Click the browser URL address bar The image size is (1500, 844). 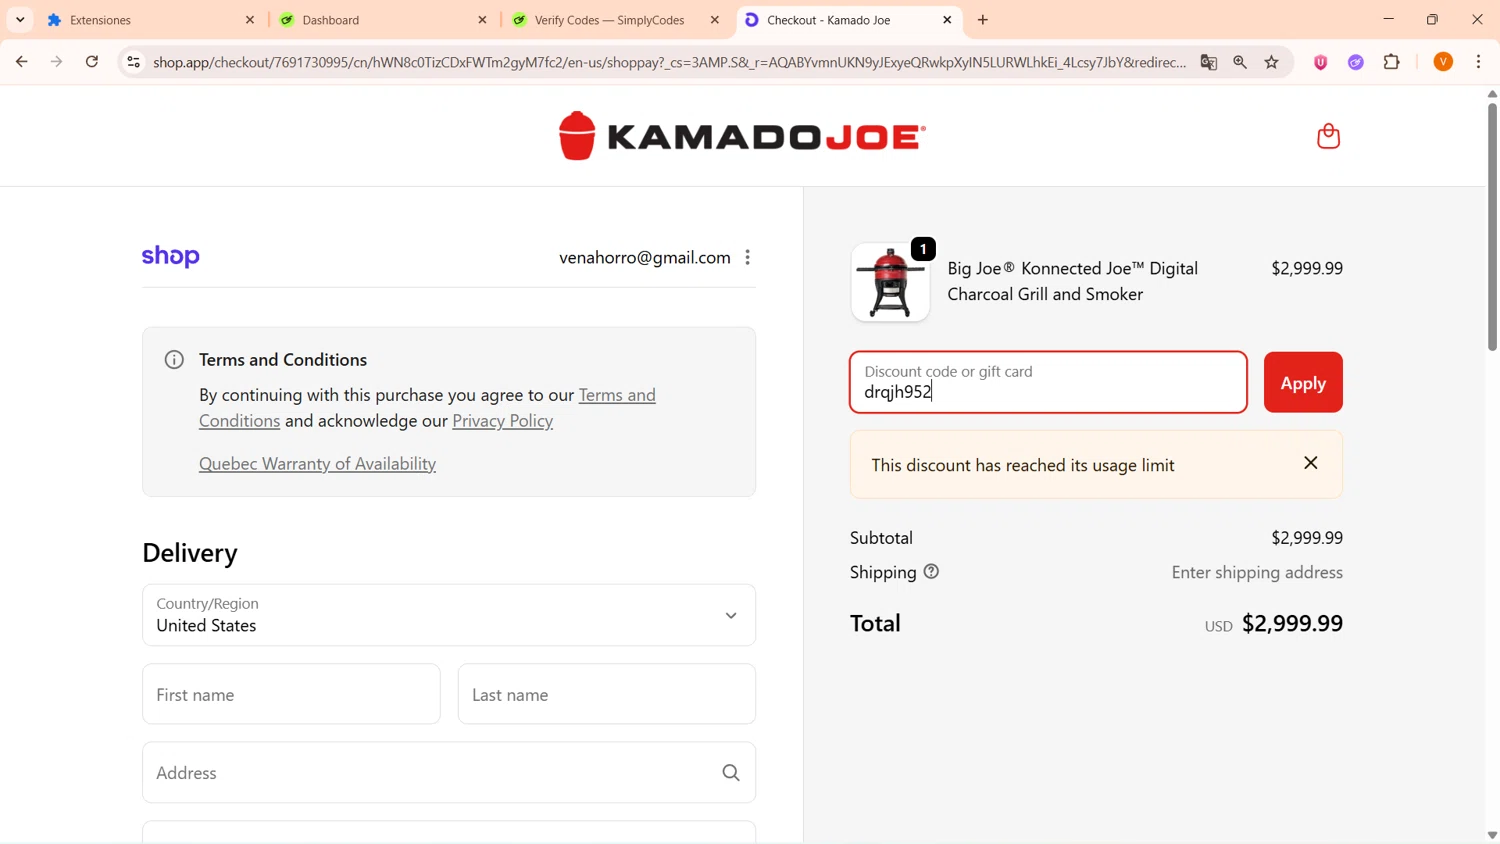tap(669, 62)
